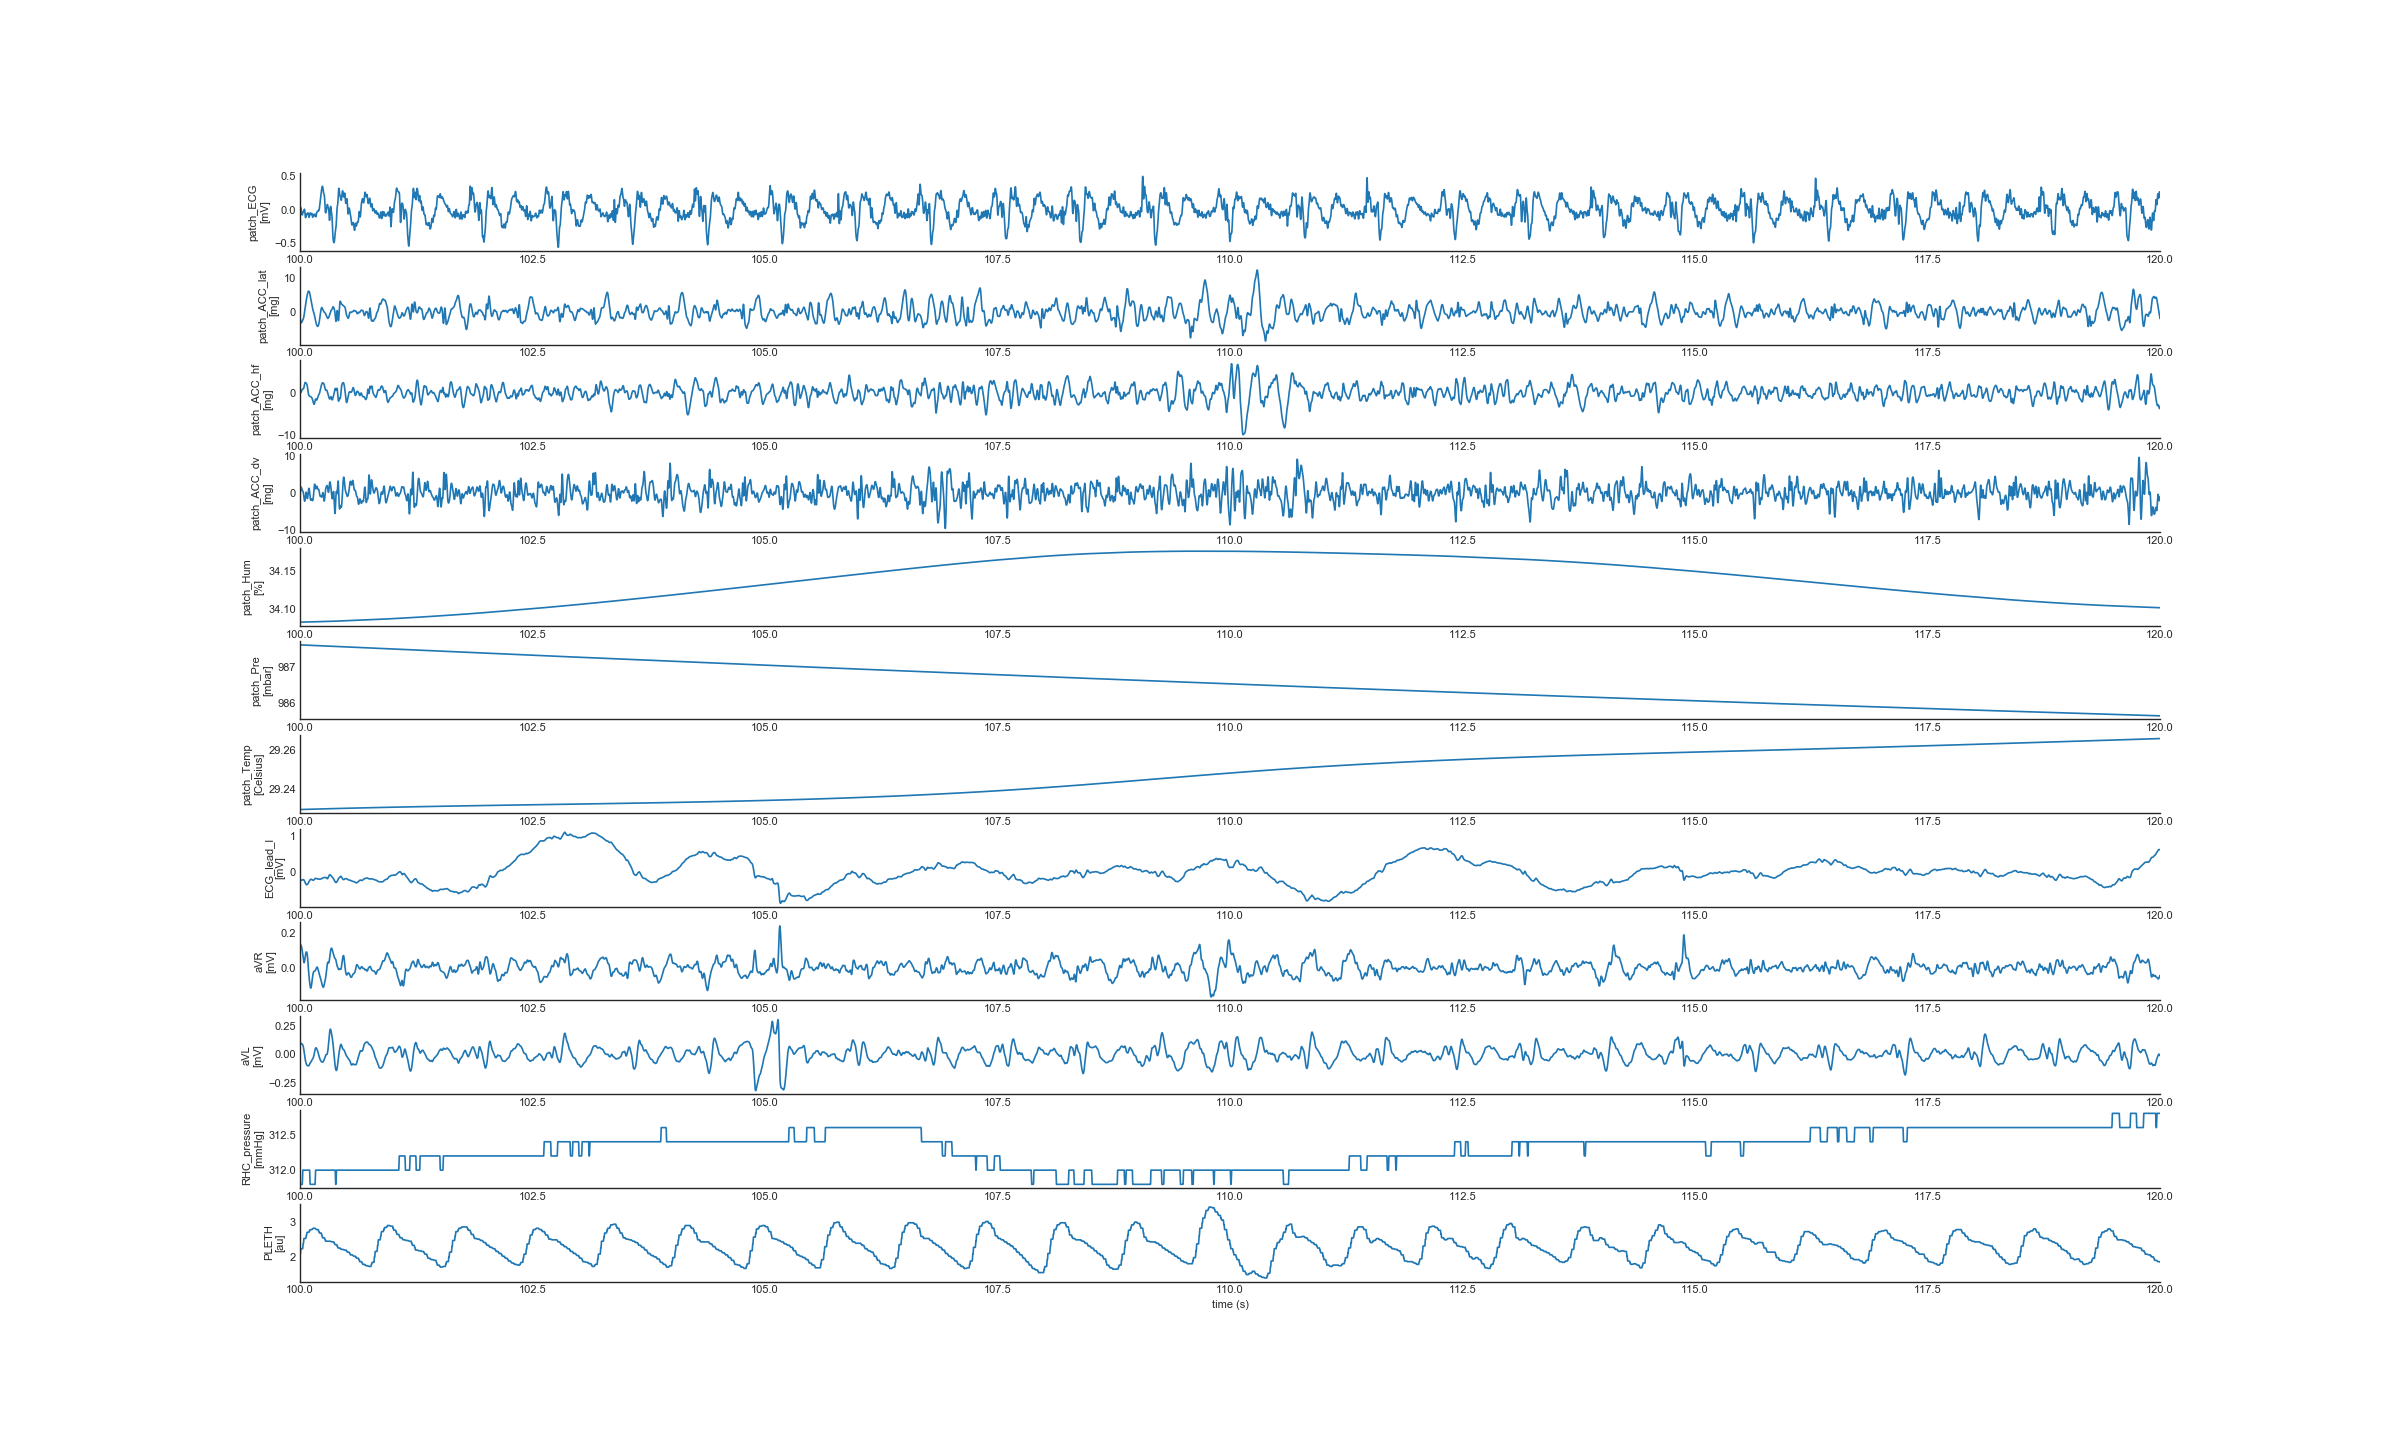Image resolution: width=2400 pixels, height=1440 pixels.
Task: Click the 100.0 tick under patch_ECG plot
Action: [300, 259]
